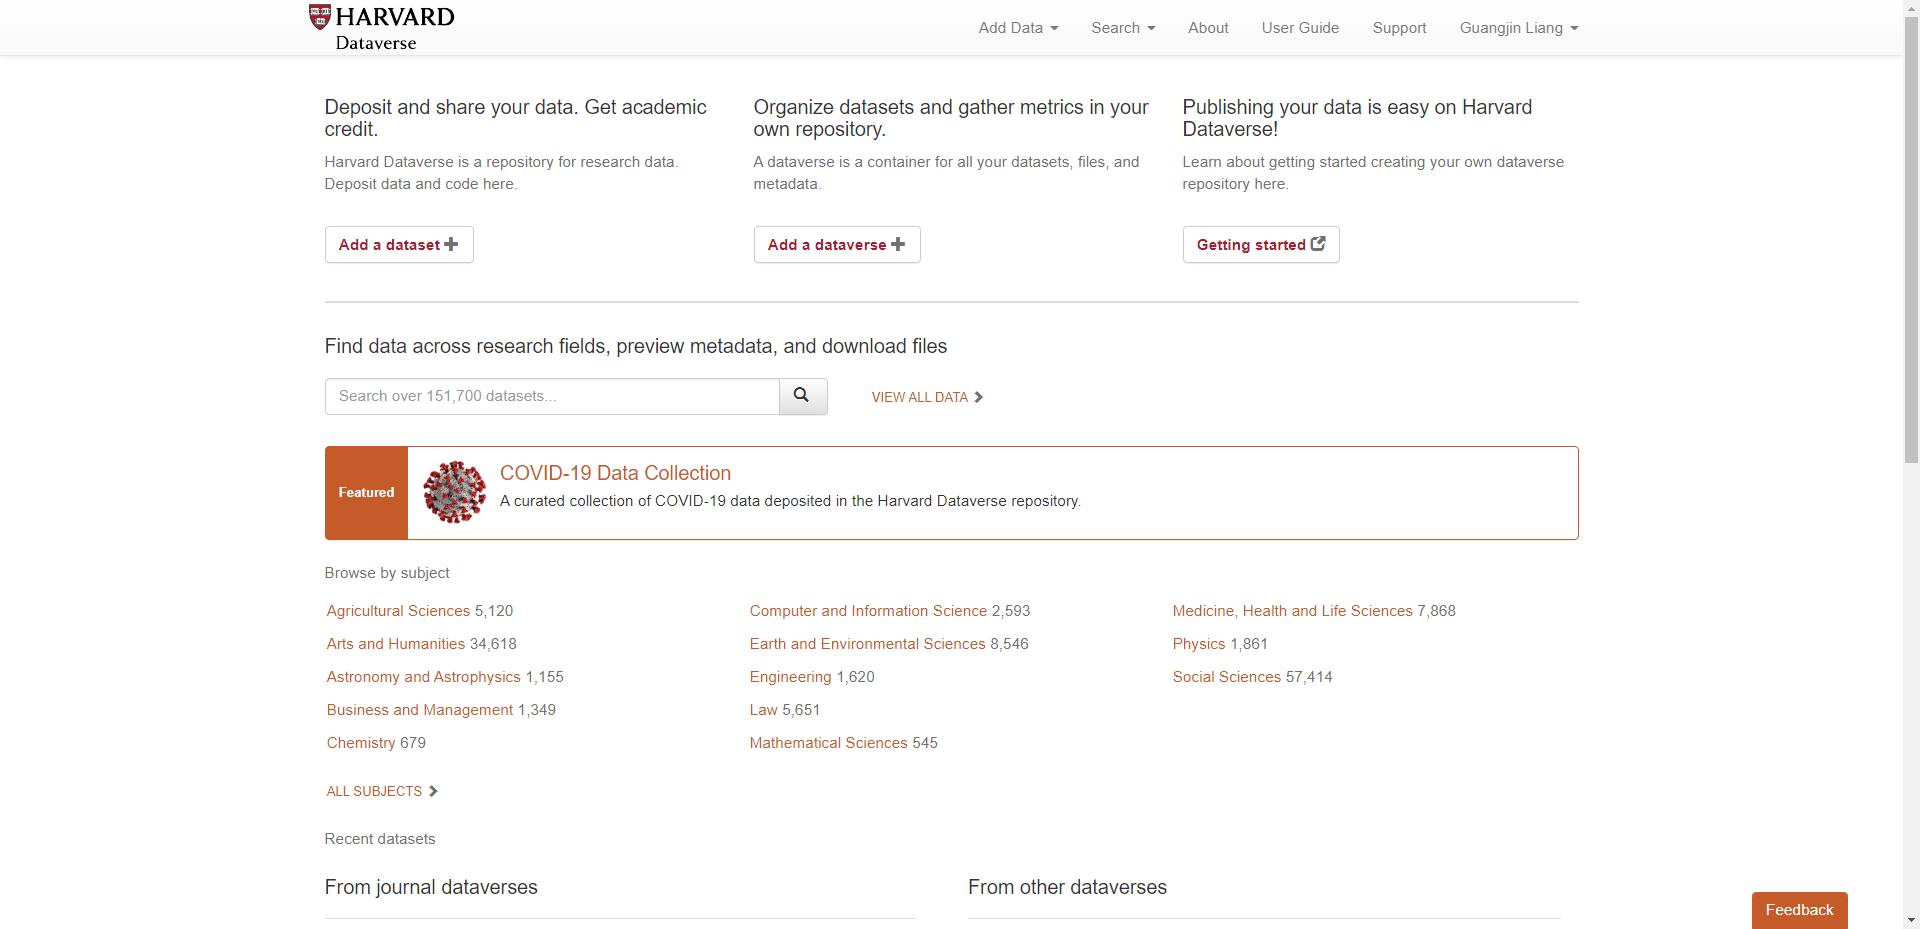Click the From journal dataverses heading

point(431,887)
